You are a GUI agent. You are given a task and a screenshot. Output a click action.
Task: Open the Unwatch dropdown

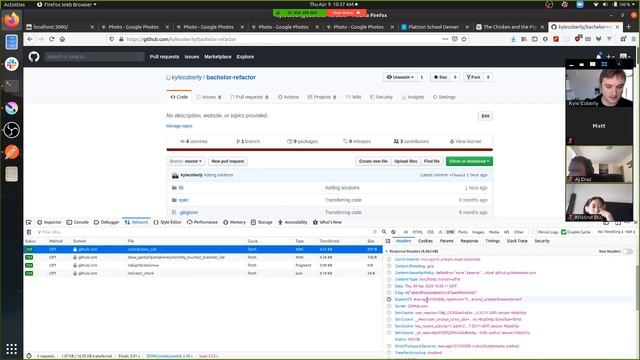[x=400, y=77]
